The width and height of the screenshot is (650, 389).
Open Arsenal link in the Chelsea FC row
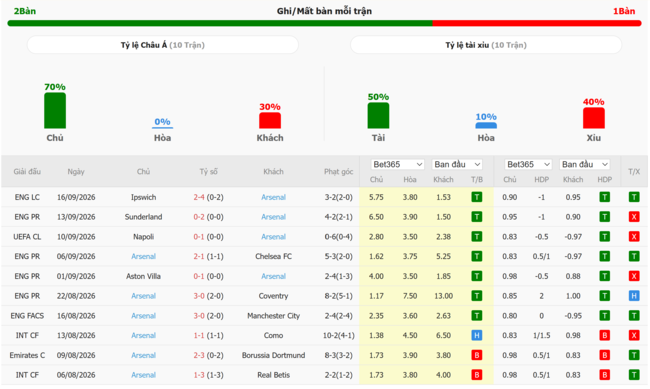[143, 256]
